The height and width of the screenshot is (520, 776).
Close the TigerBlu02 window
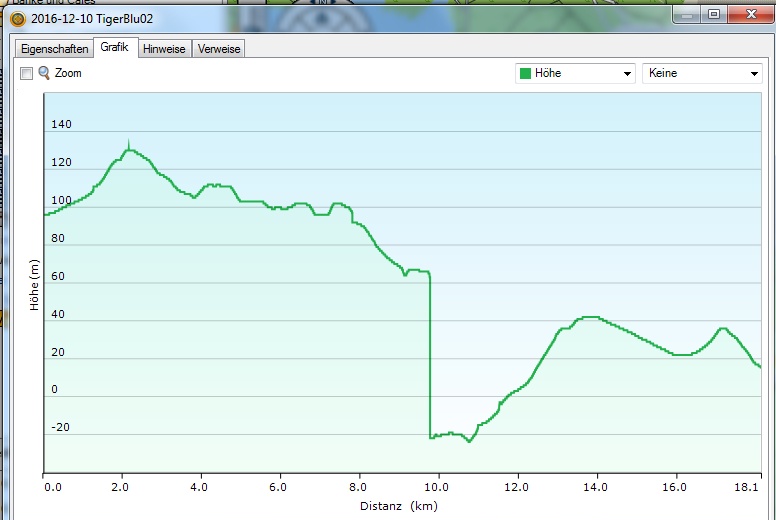click(748, 14)
